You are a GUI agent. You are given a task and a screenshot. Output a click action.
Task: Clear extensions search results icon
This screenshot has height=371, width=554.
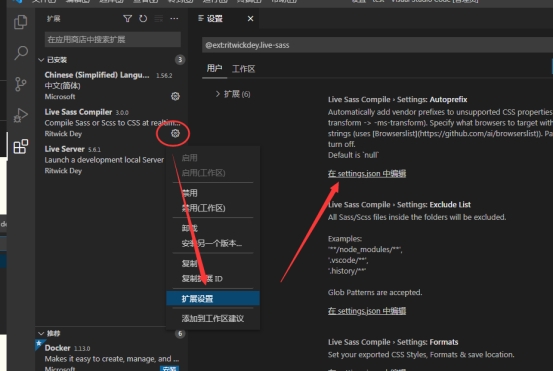click(159, 19)
